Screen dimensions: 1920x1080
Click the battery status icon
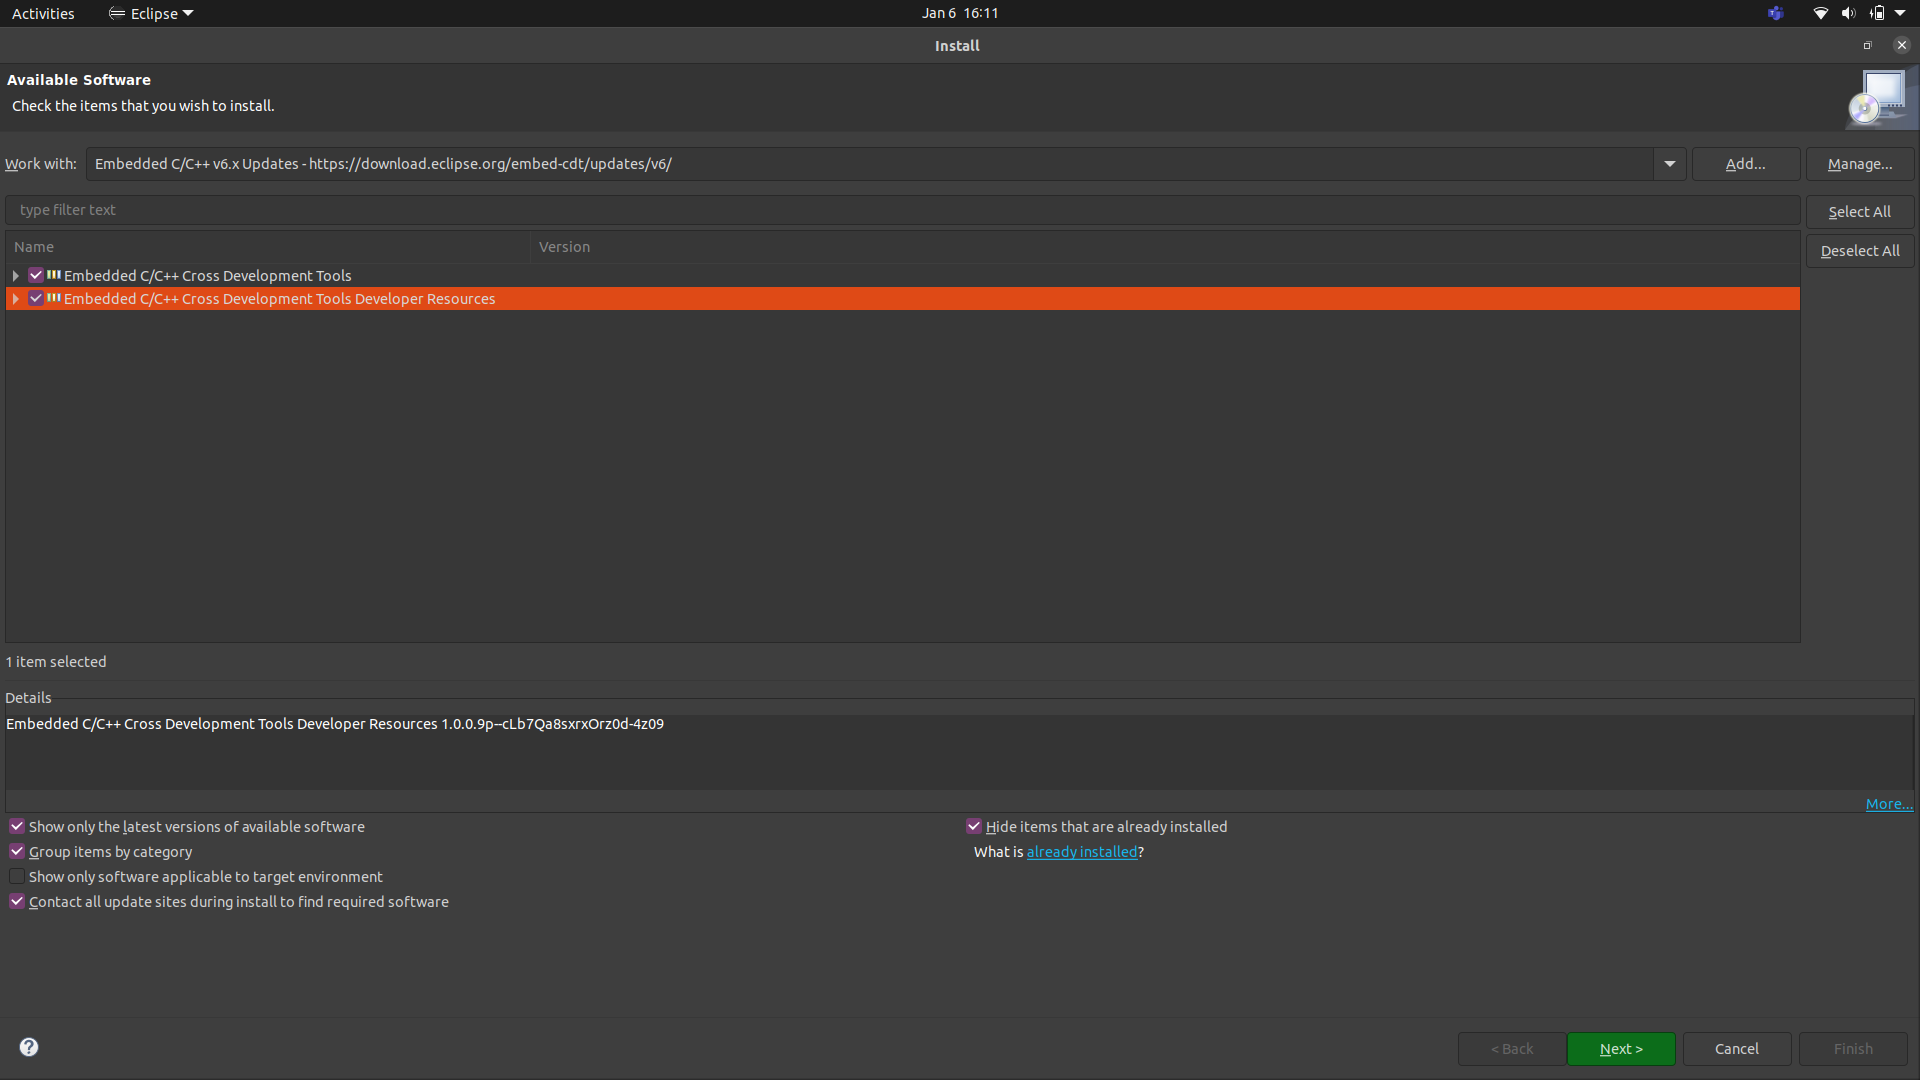[1877, 13]
